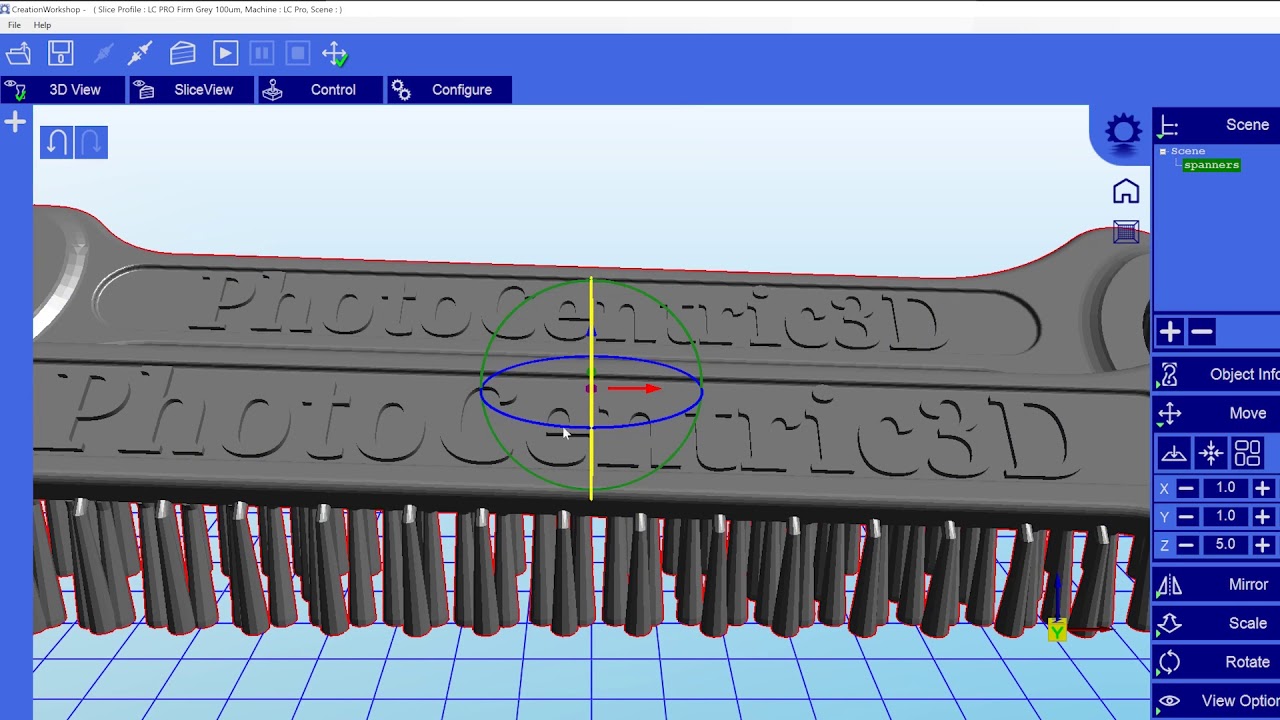Increase X move with plus button
The width and height of the screenshot is (1280, 720).
pos(1262,488)
